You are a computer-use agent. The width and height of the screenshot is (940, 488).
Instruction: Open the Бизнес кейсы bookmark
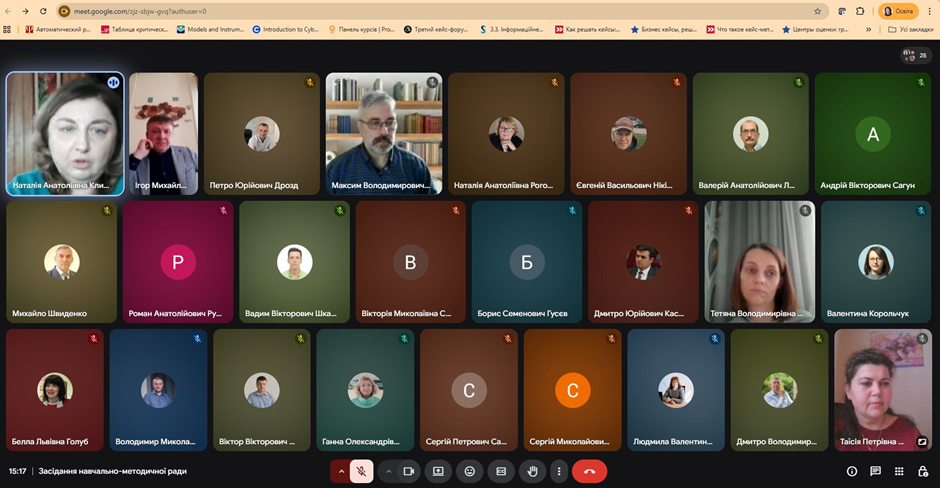(x=664, y=29)
